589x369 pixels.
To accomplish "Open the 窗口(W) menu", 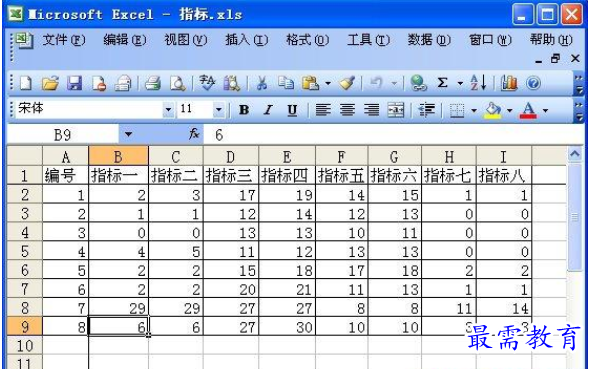I will pyautogui.click(x=490, y=39).
